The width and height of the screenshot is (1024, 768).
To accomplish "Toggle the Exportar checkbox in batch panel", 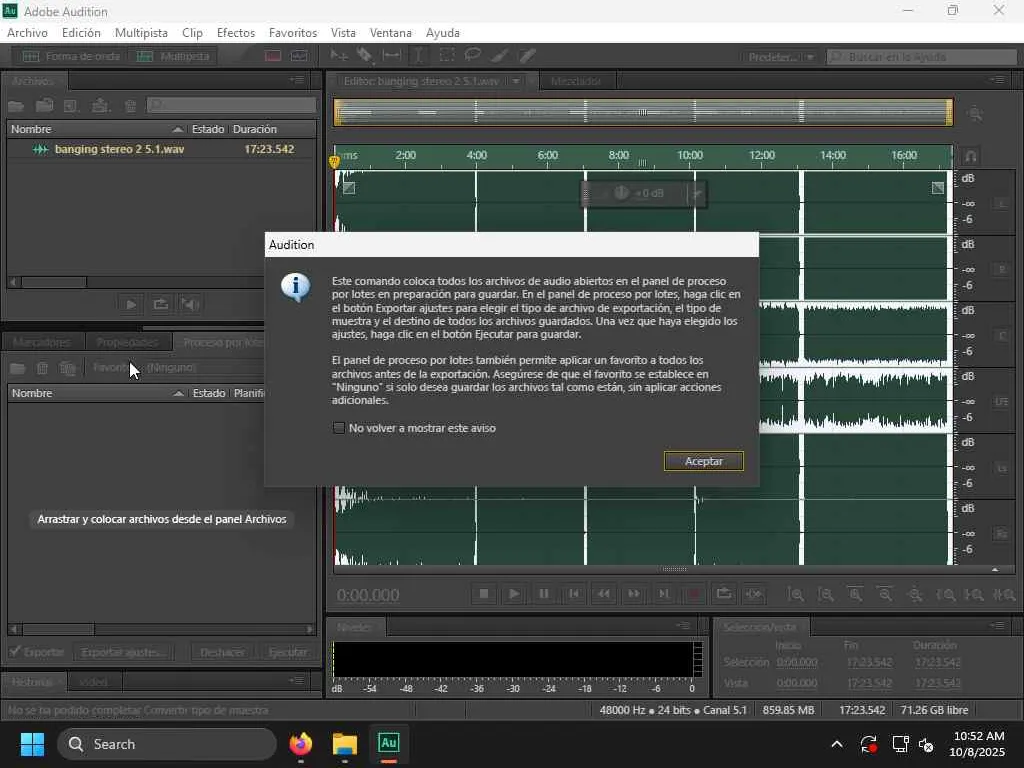I will pyautogui.click(x=15, y=652).
